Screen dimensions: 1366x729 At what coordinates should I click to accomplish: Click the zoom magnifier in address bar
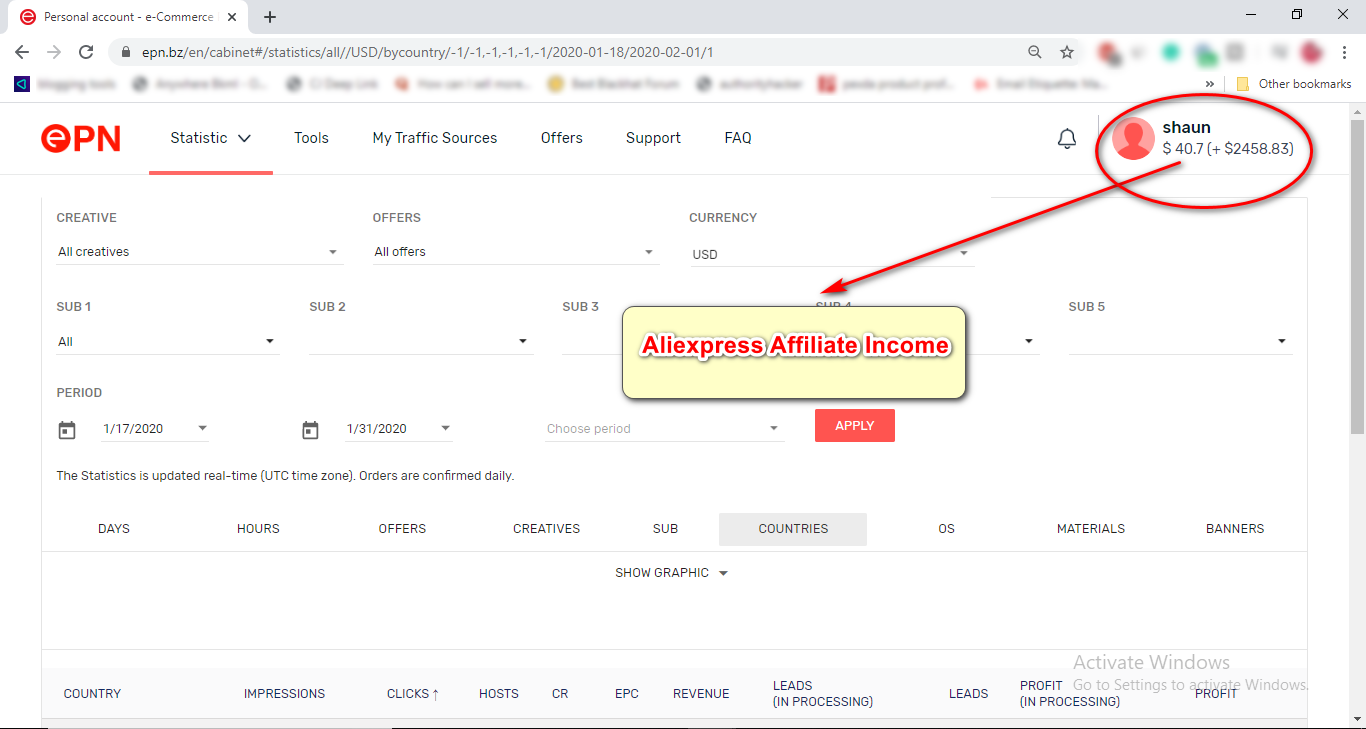[x=1035, y=52]
